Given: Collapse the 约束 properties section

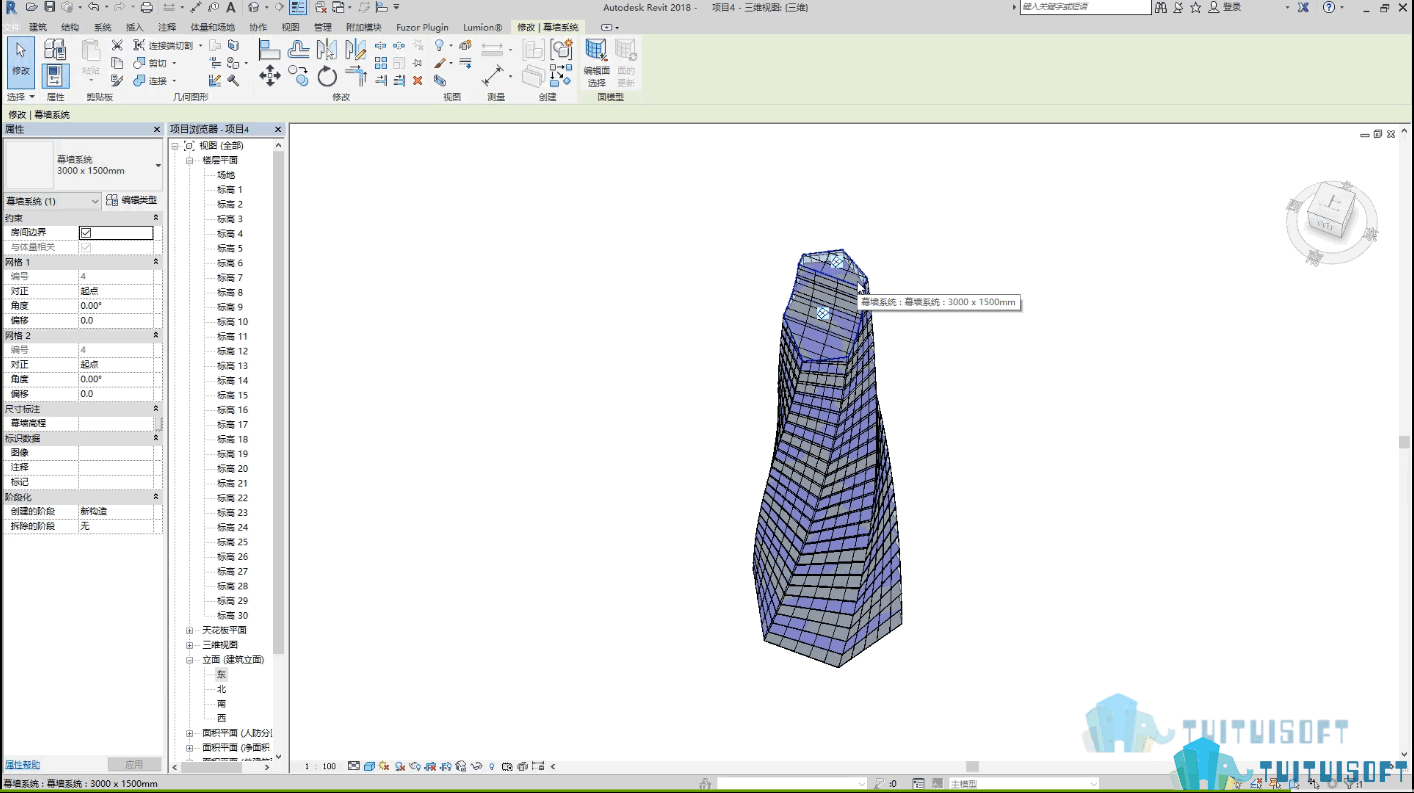Looking at the screenshot, I should [155, 218].
